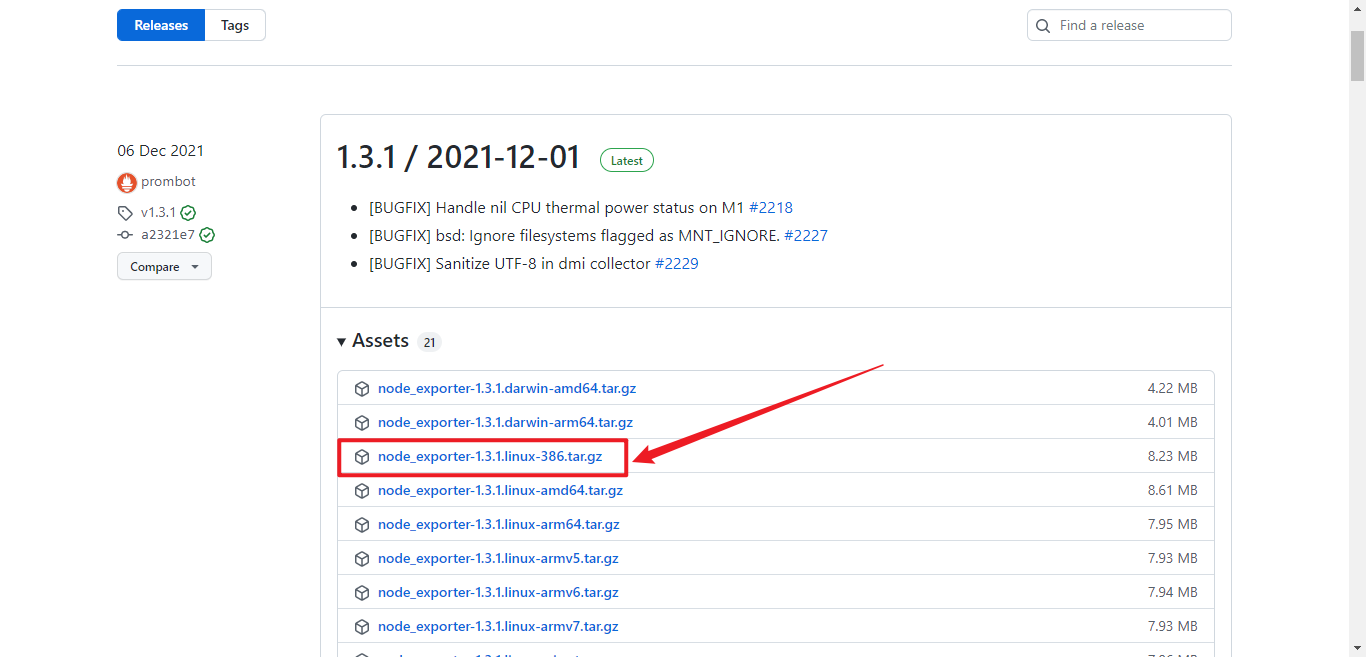Click the scrollbar up arrow

pyautogui.click(x=1357, y=8)
